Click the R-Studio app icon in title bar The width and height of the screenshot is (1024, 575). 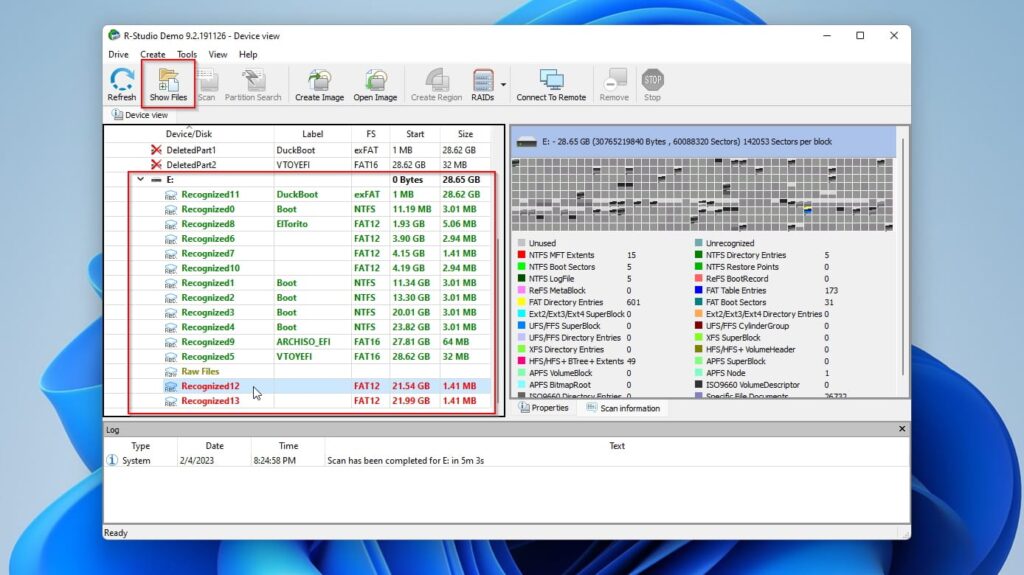tap(114, 35)
